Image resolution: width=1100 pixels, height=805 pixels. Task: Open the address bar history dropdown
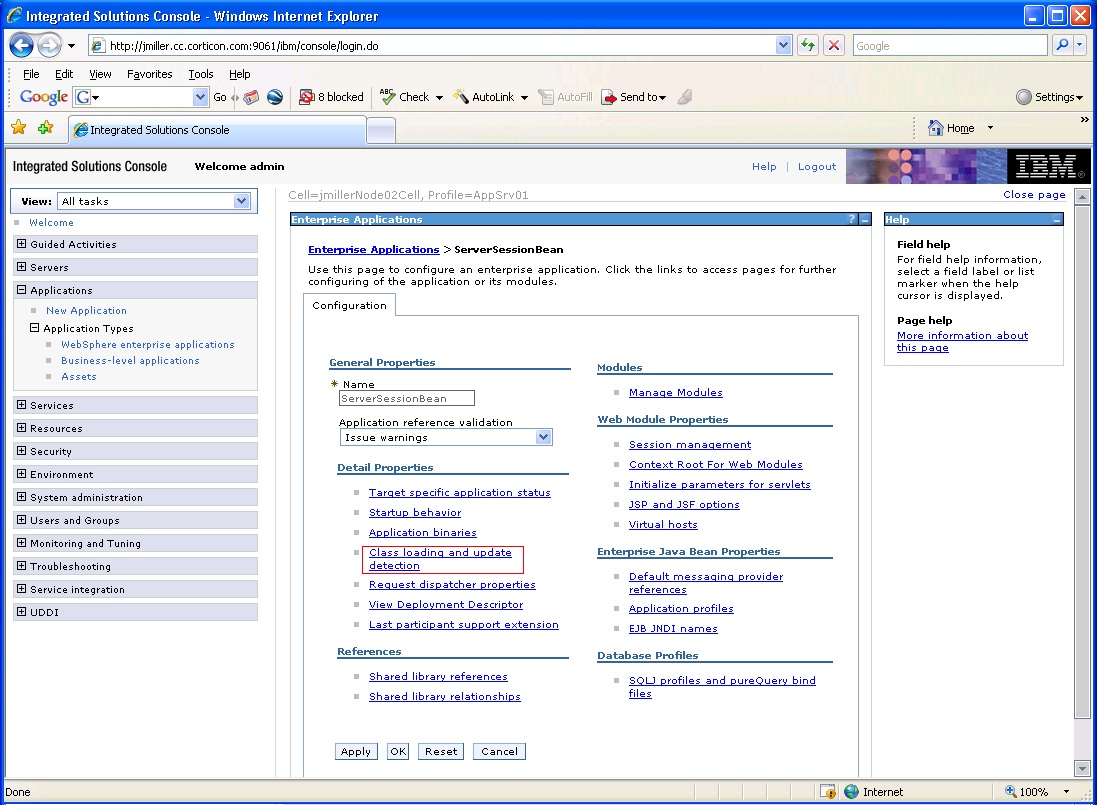coord(784,46)
